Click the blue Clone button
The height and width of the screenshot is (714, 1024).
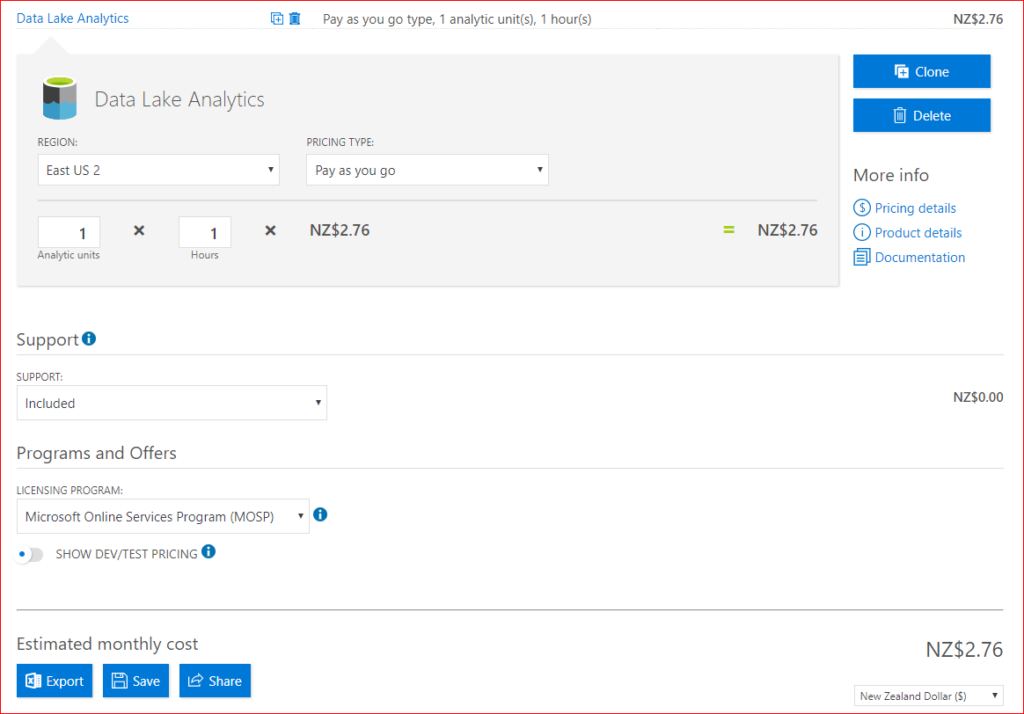(x=921, y=71)
